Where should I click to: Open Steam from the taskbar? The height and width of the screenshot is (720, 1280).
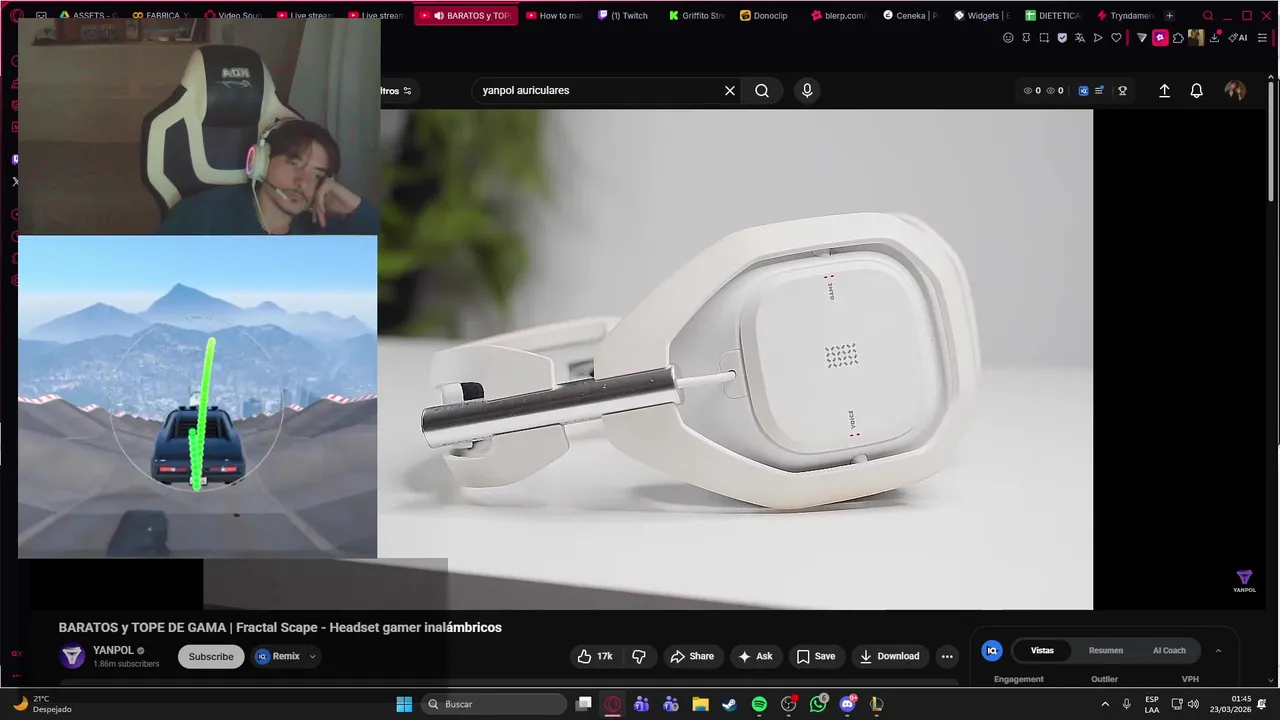click(x=729, y=704)
